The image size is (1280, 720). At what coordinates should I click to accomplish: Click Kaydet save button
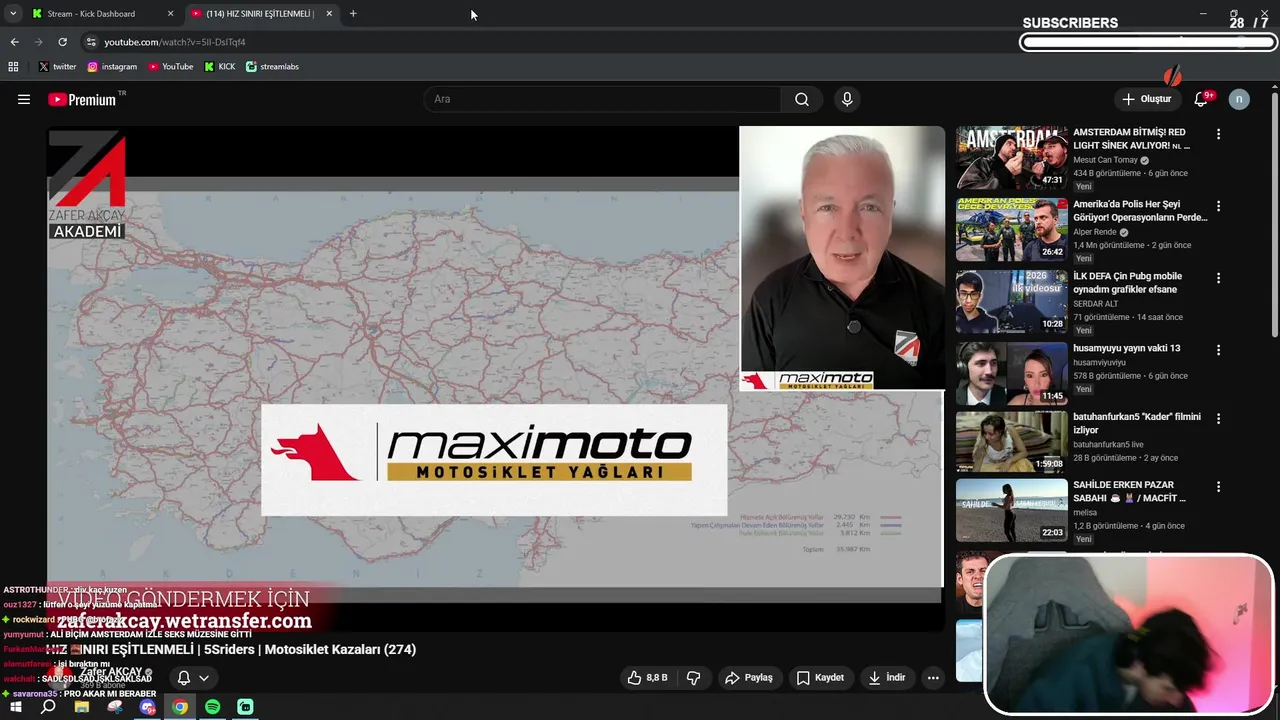point(820,677)
